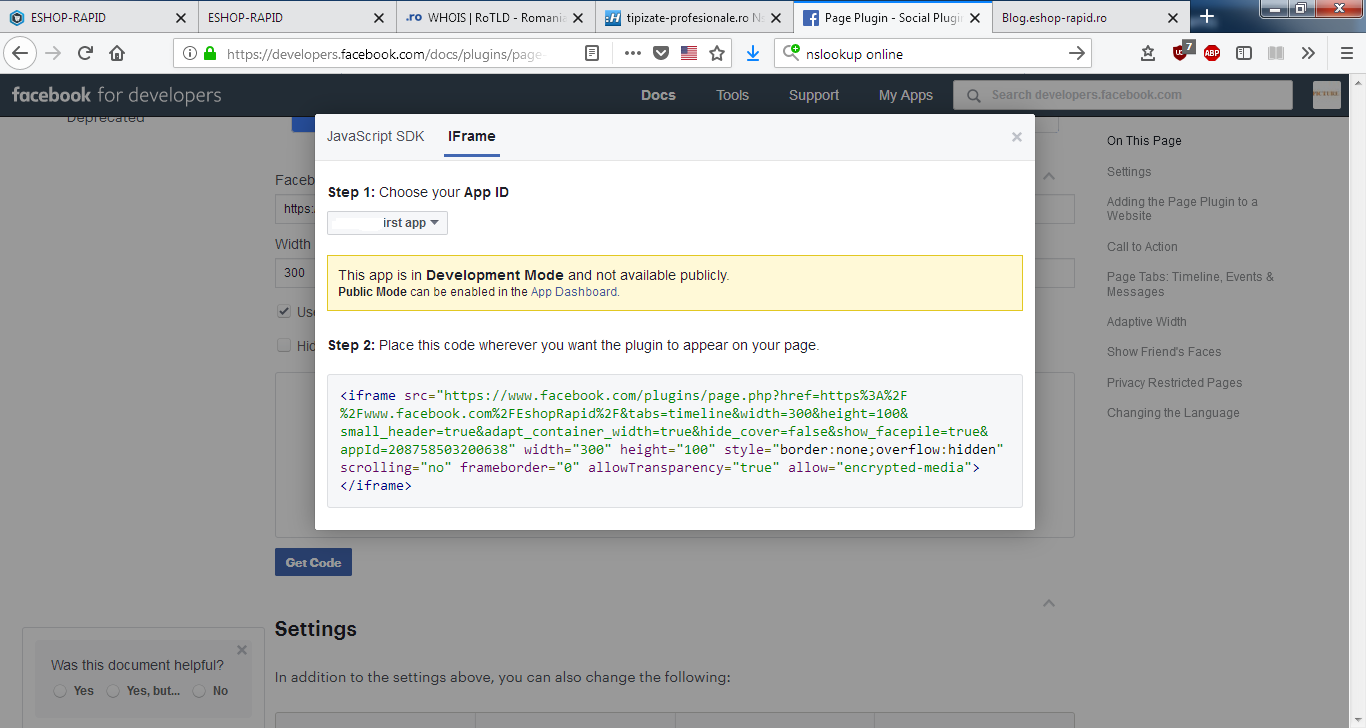The width and height of the screenshot is (1366, 728).
Task: Open the My Apps menu
Action: click(x=906, y=95)
